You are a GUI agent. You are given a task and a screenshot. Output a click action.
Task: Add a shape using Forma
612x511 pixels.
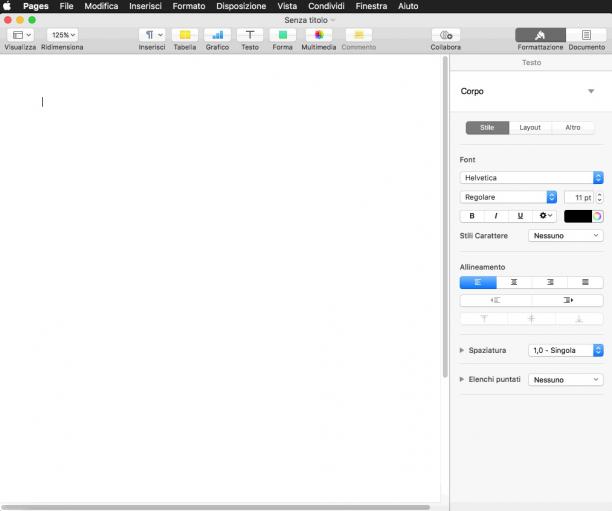tap(283, 35)
